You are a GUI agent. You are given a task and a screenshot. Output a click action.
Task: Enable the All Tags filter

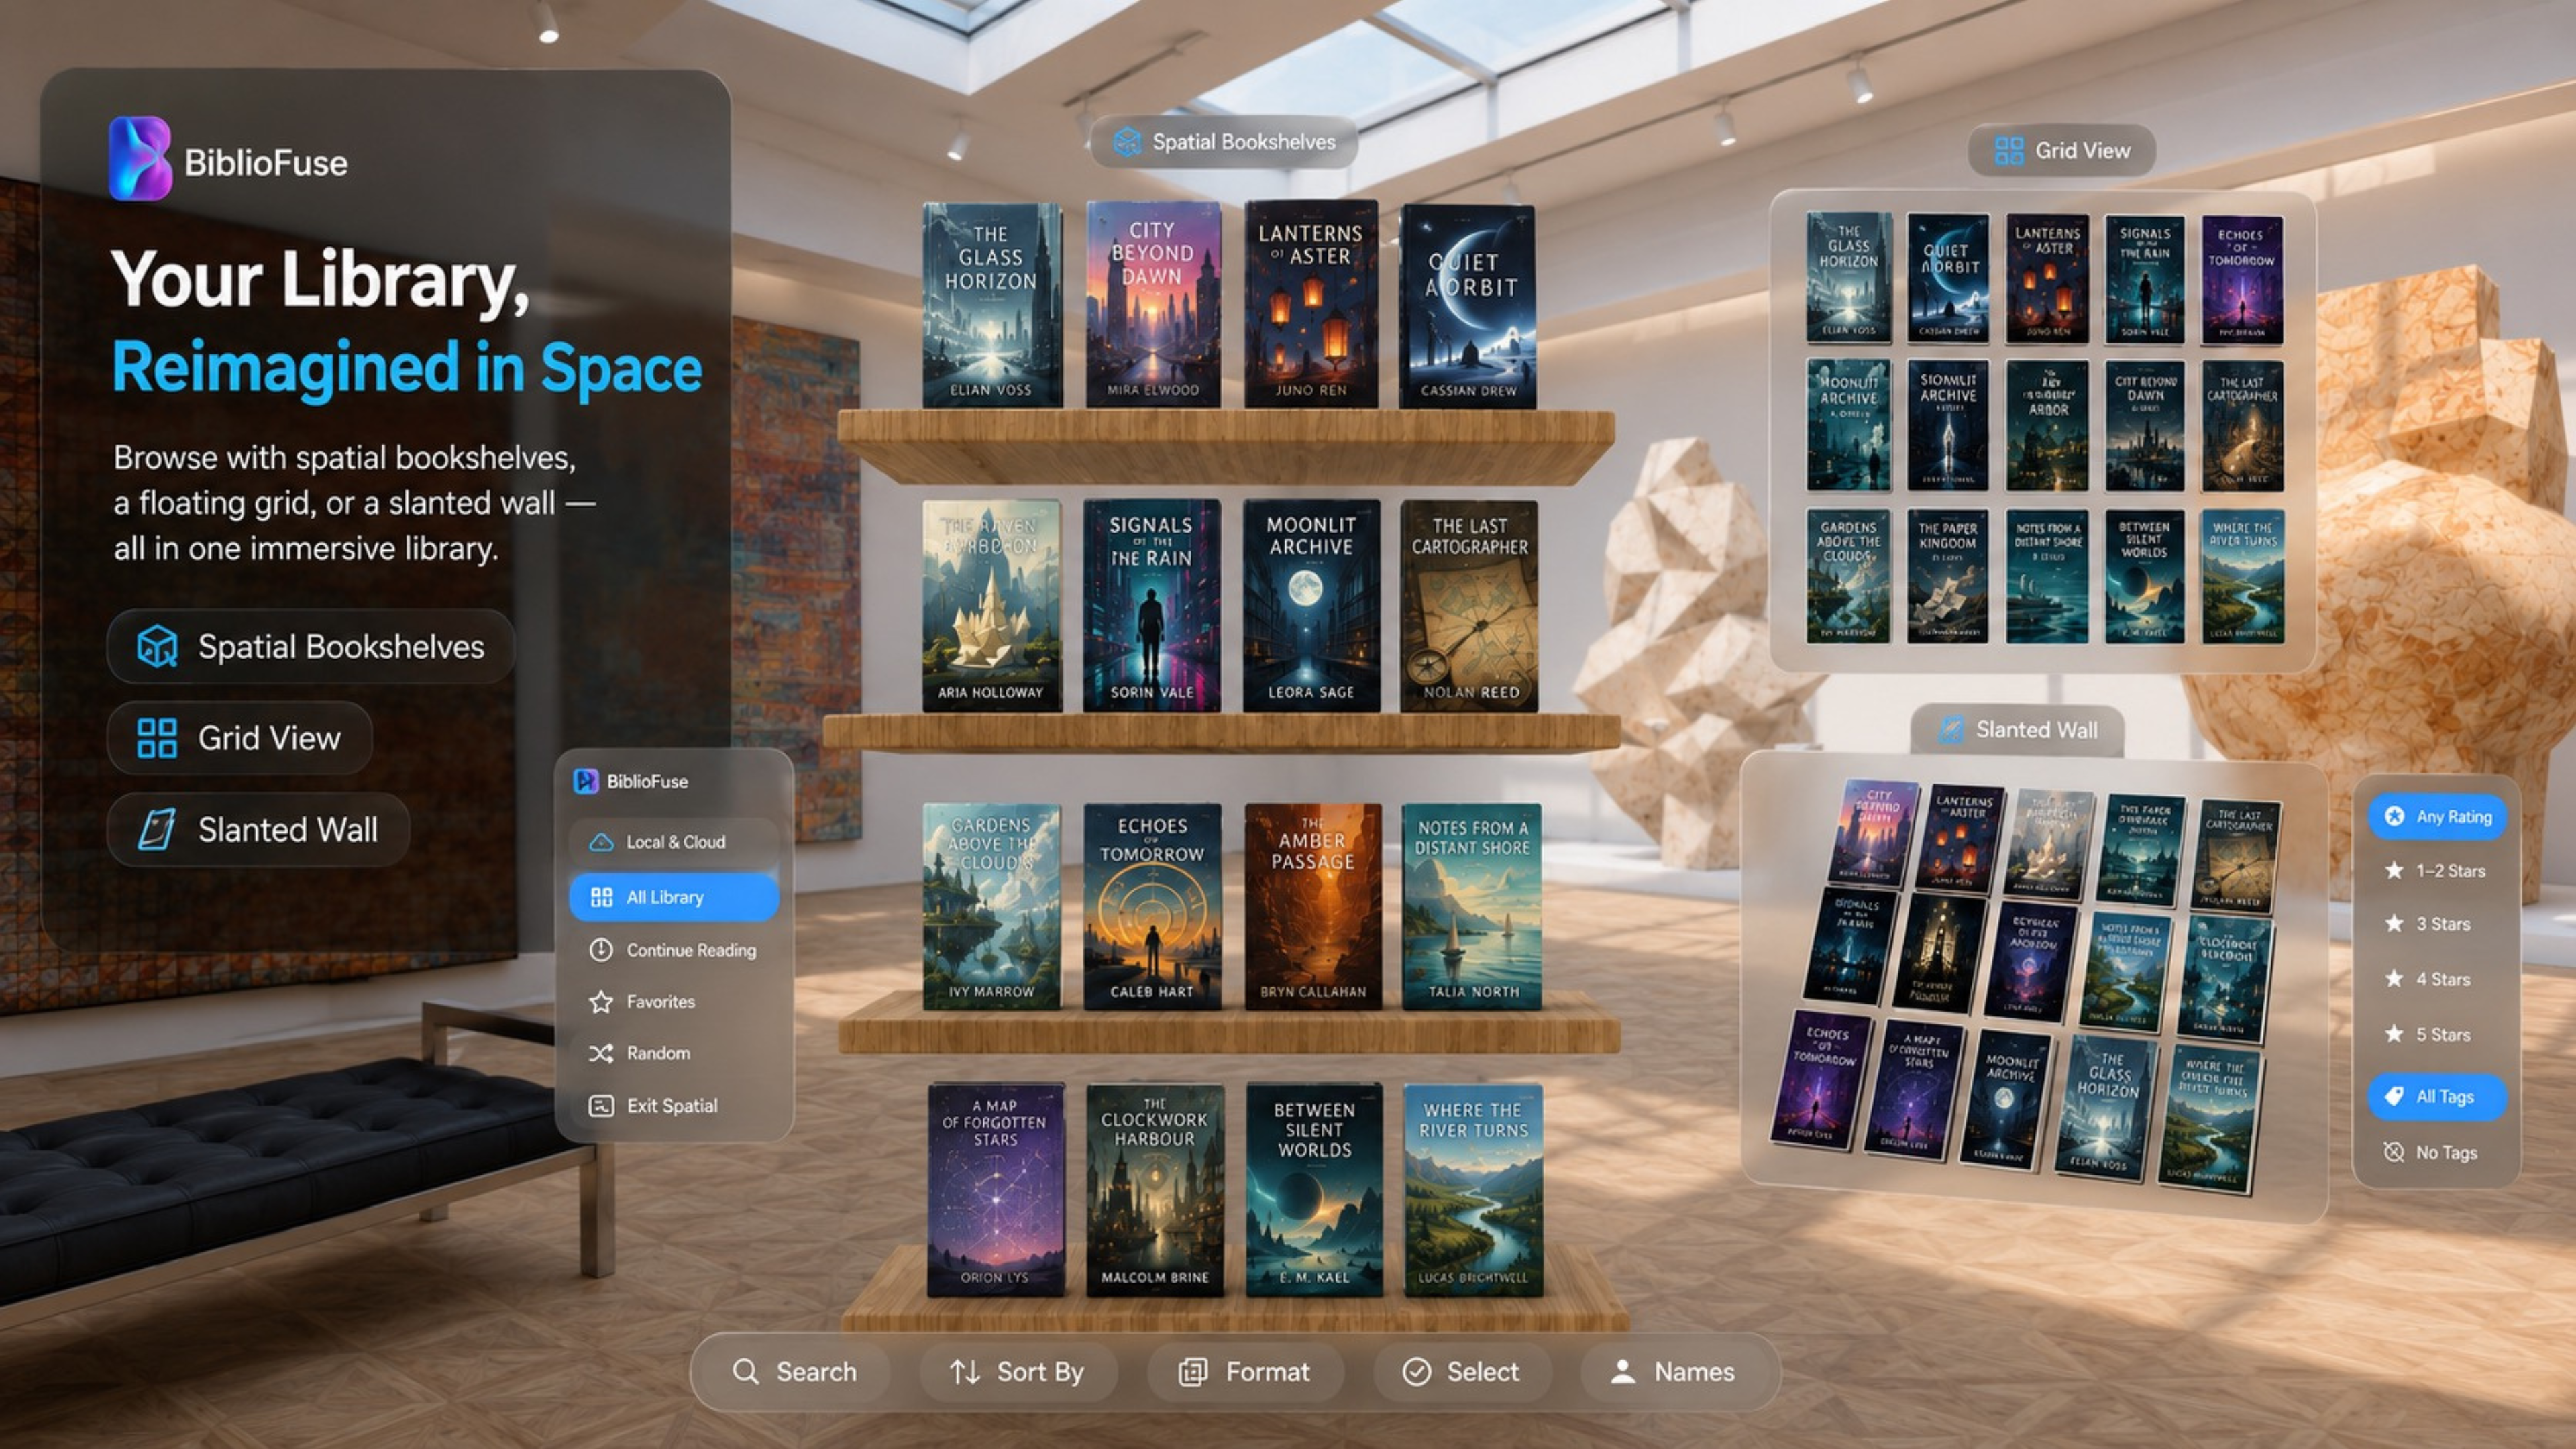[2437, 1097]
